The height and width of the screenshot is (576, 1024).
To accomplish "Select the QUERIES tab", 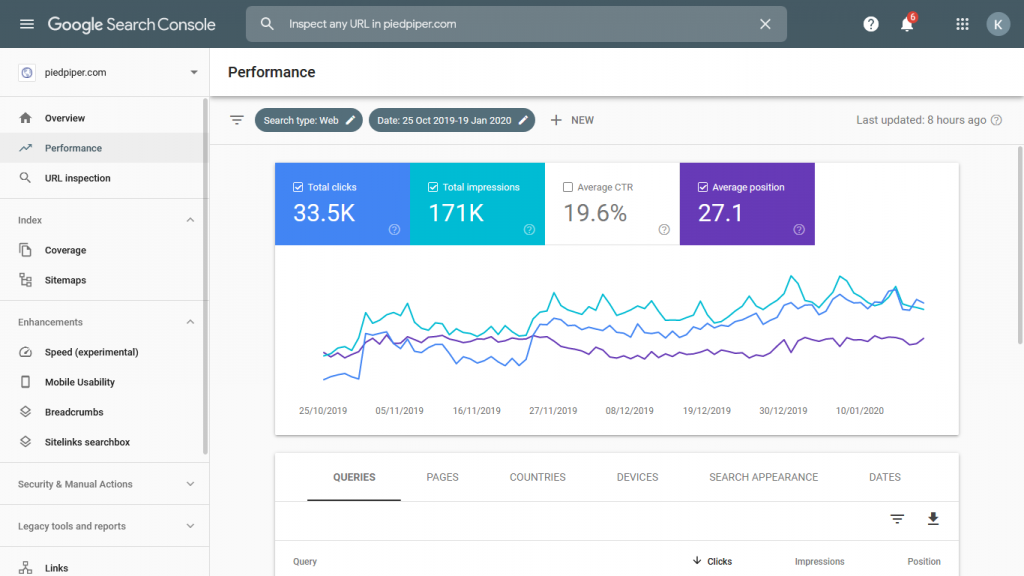I will [354, 477].
